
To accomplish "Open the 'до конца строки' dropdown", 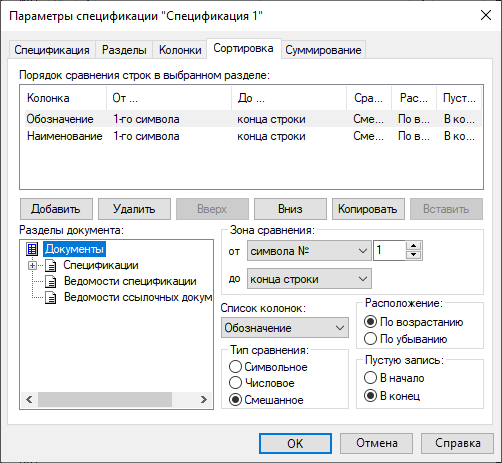I will (x=309, y=279).
